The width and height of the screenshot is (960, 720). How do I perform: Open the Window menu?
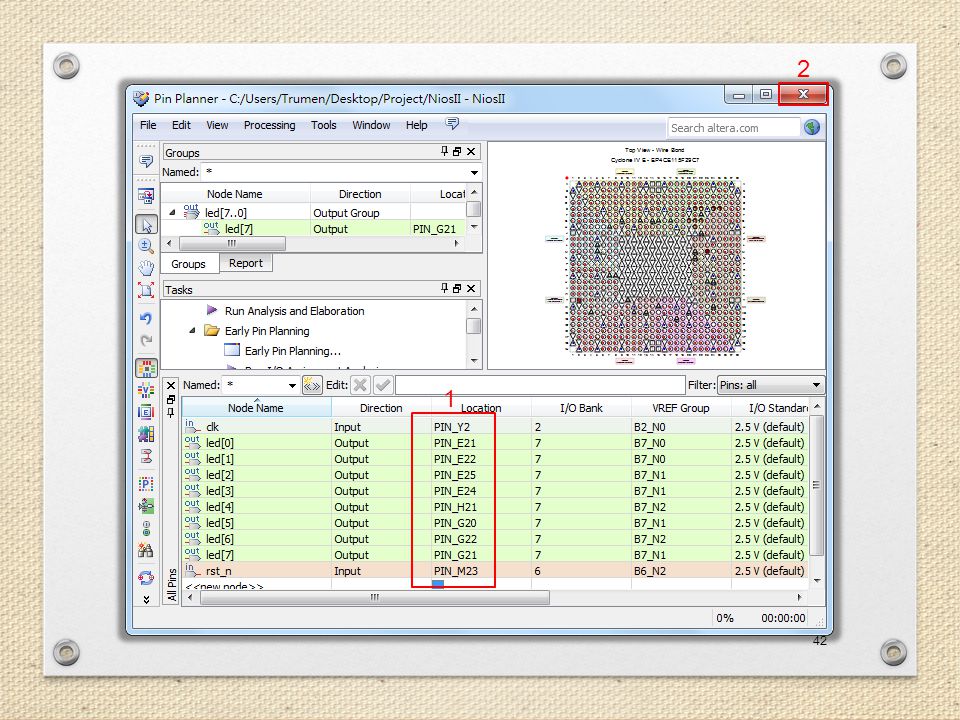[x=371, y=125]
